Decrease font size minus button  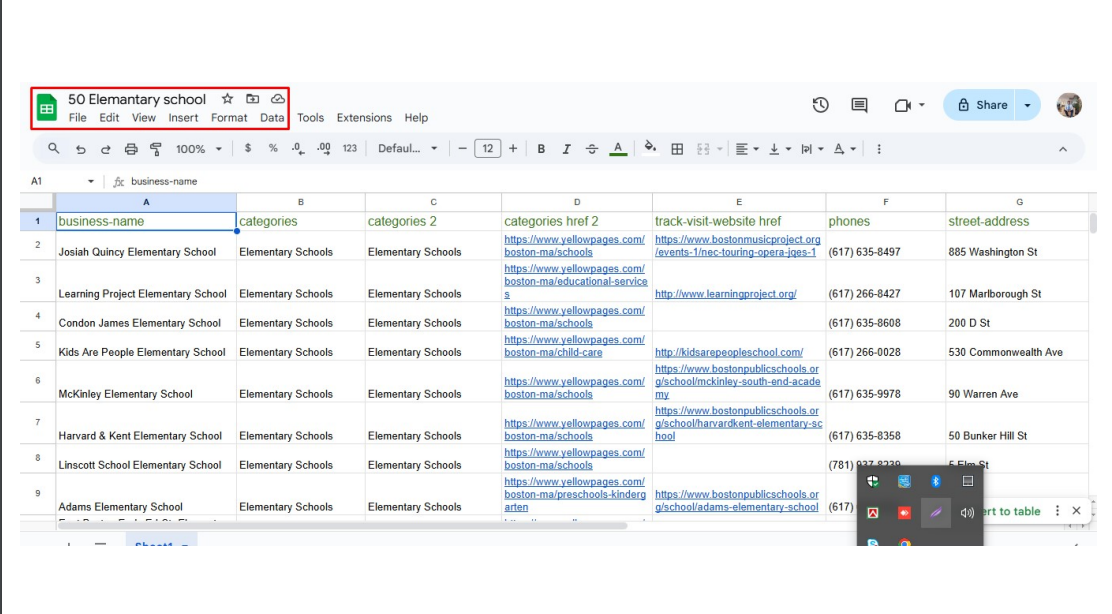(462, 148)
